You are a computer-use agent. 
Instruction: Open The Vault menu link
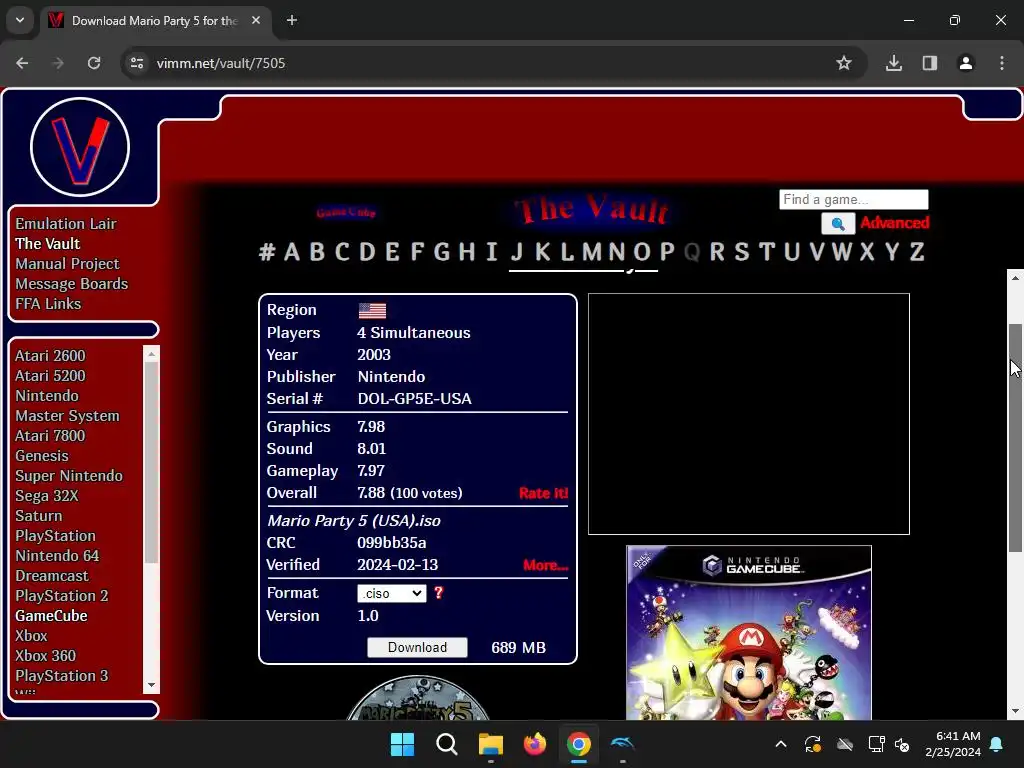click(48, 244)
